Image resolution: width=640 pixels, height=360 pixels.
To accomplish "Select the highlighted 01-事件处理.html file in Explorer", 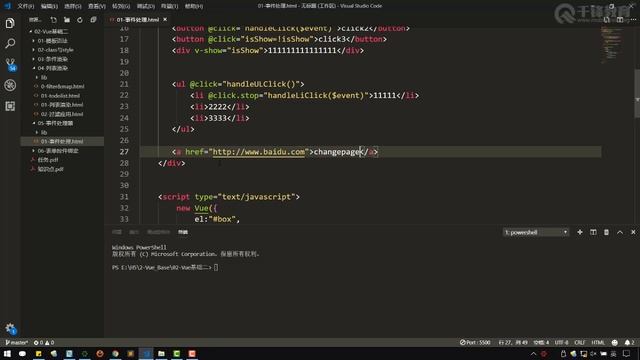I will tap(62, 141).
